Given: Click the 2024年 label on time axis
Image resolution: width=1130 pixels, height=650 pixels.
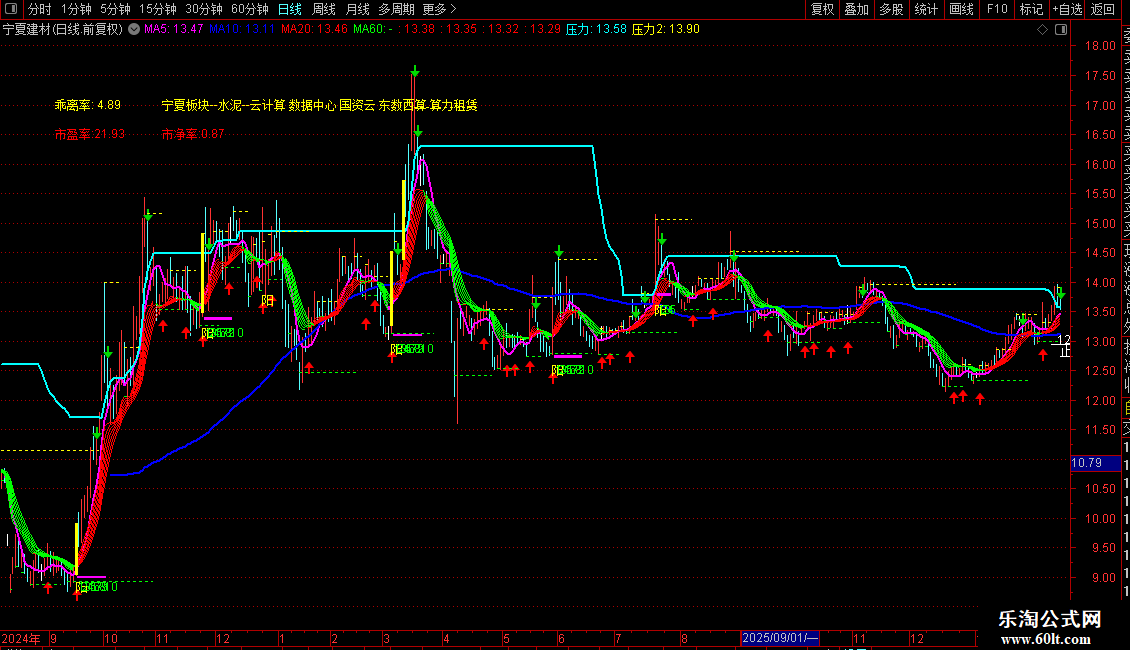Looking at the screenshot, I should tap(21, 638).
